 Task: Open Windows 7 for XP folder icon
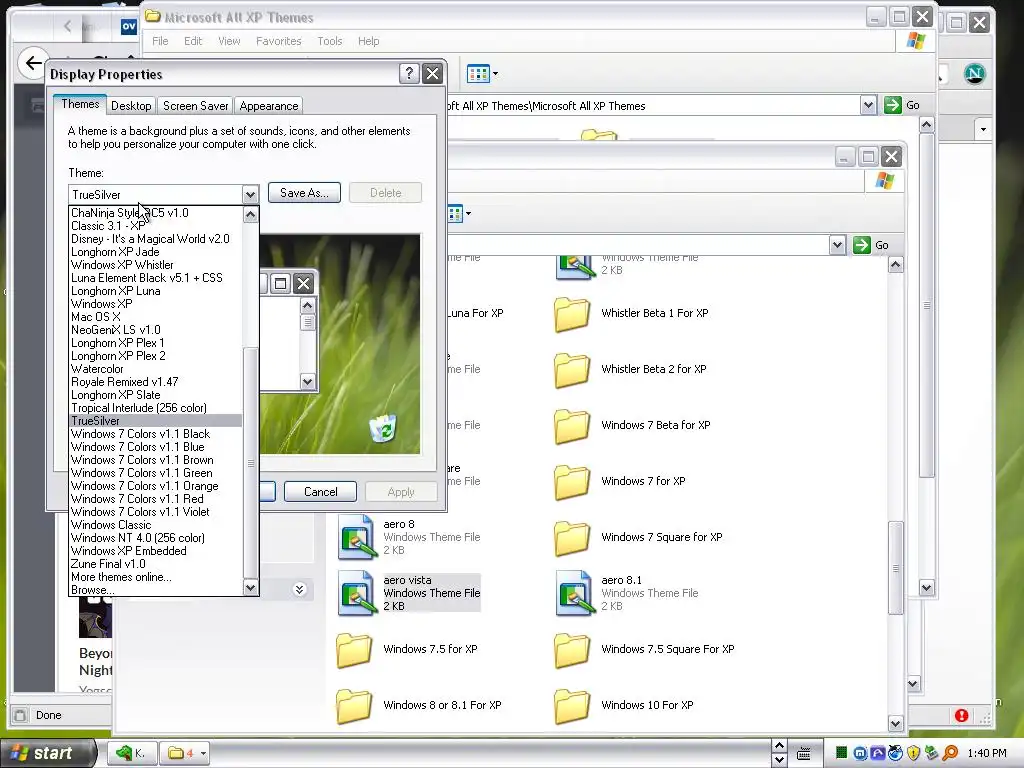tap(572, 483)
